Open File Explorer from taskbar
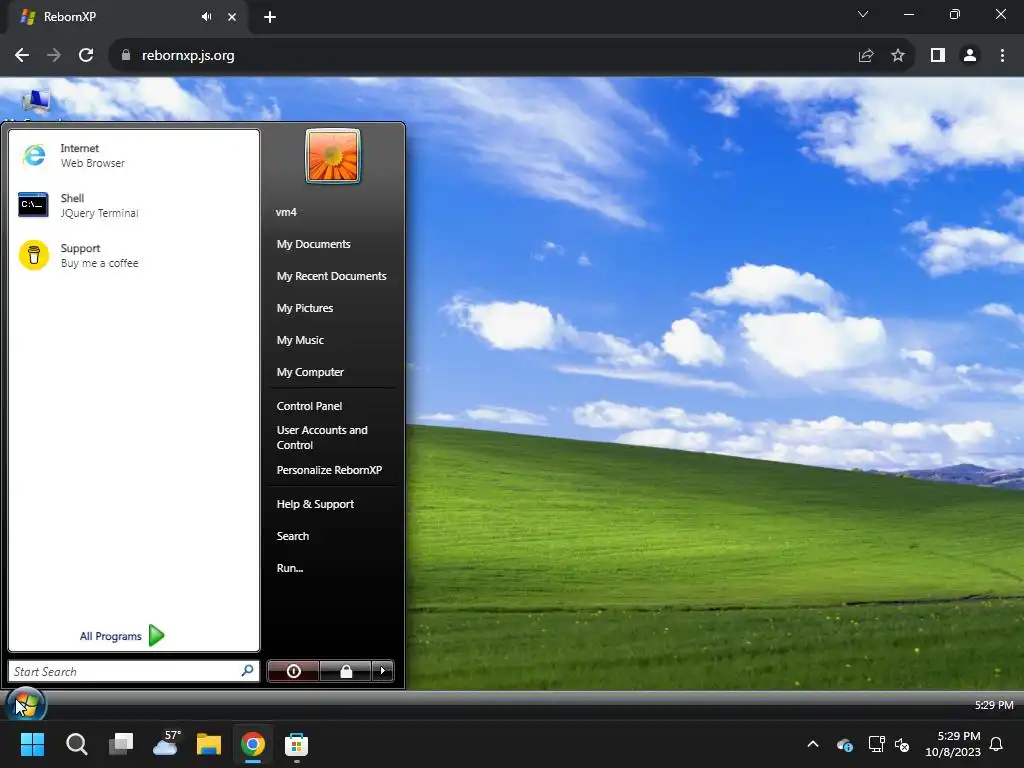This screenshot has width=1024, height=768. pyautogui.click(x=209, y=744)
